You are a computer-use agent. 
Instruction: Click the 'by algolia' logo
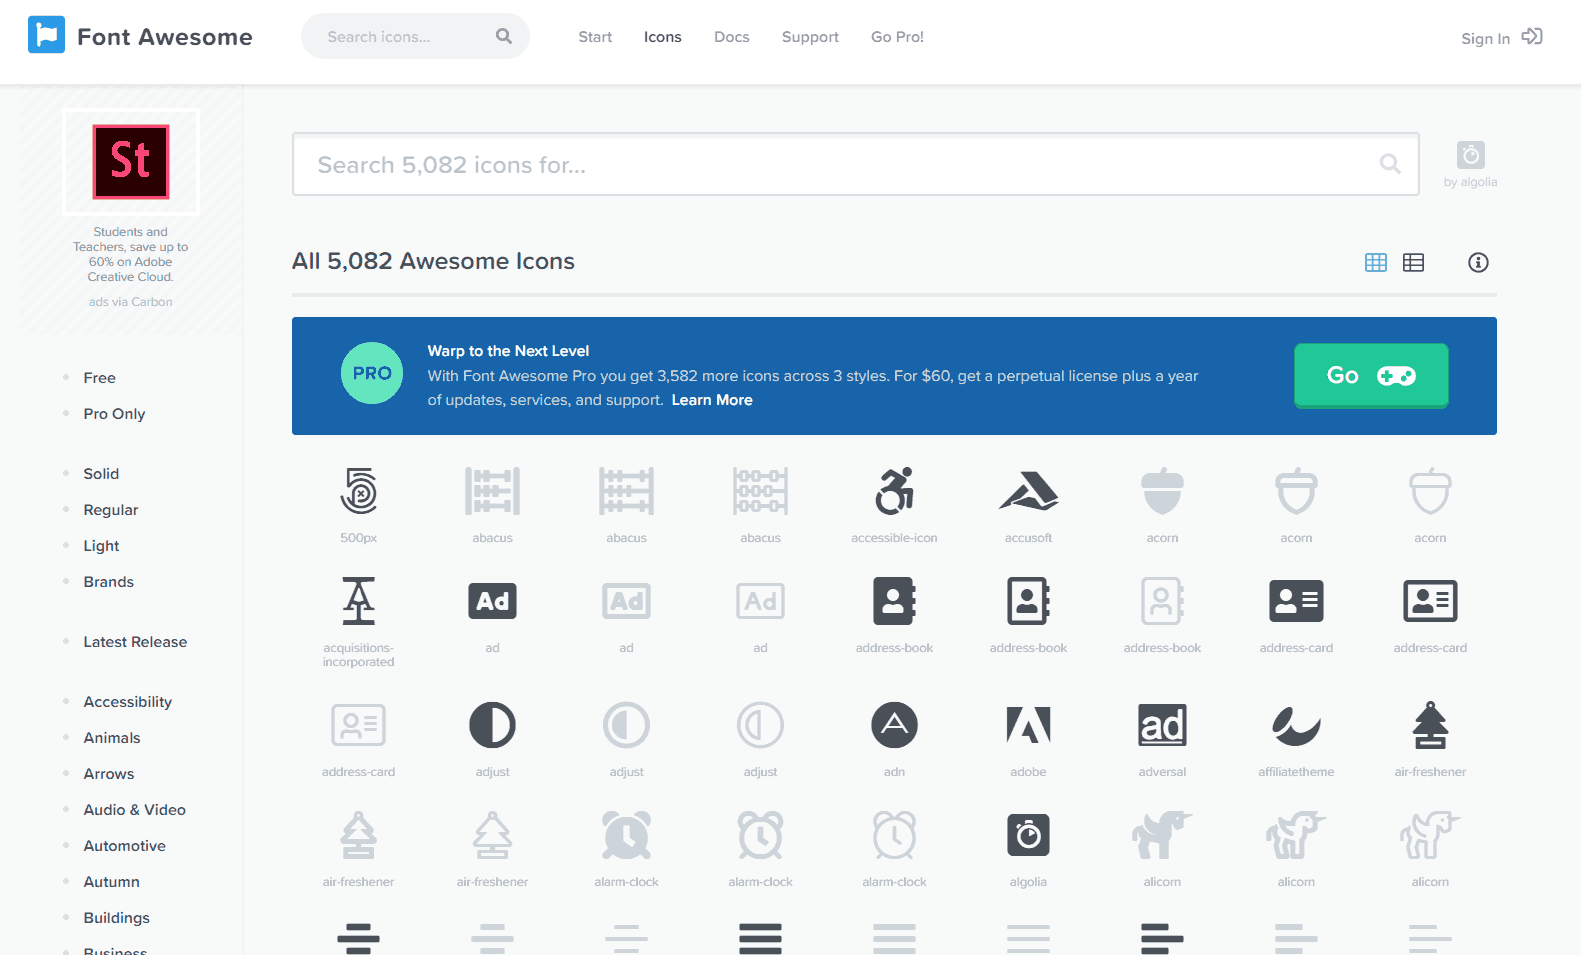(1470, 164)
